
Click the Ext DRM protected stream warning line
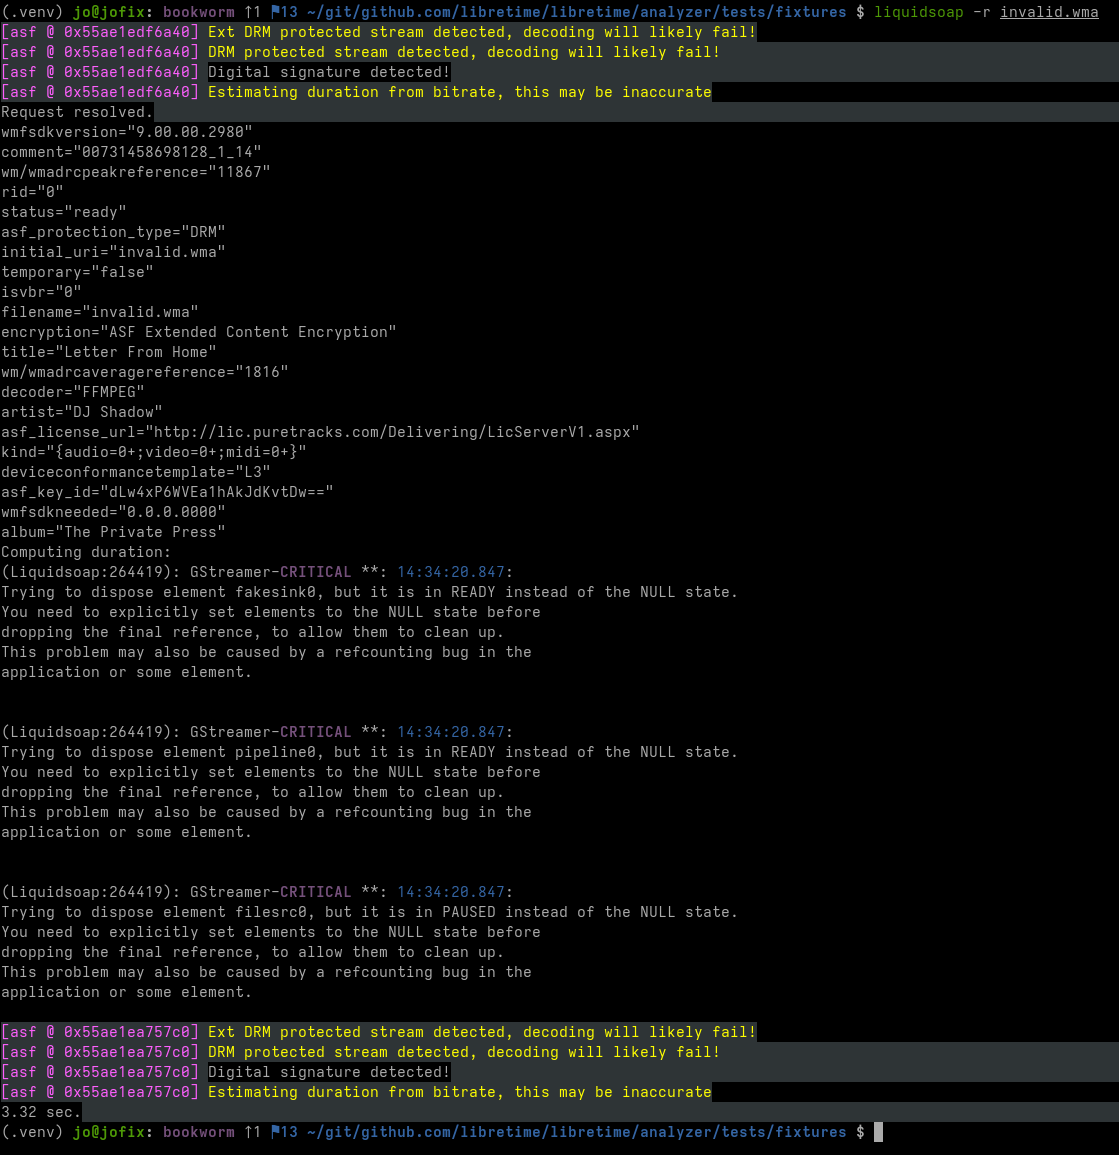480,31
